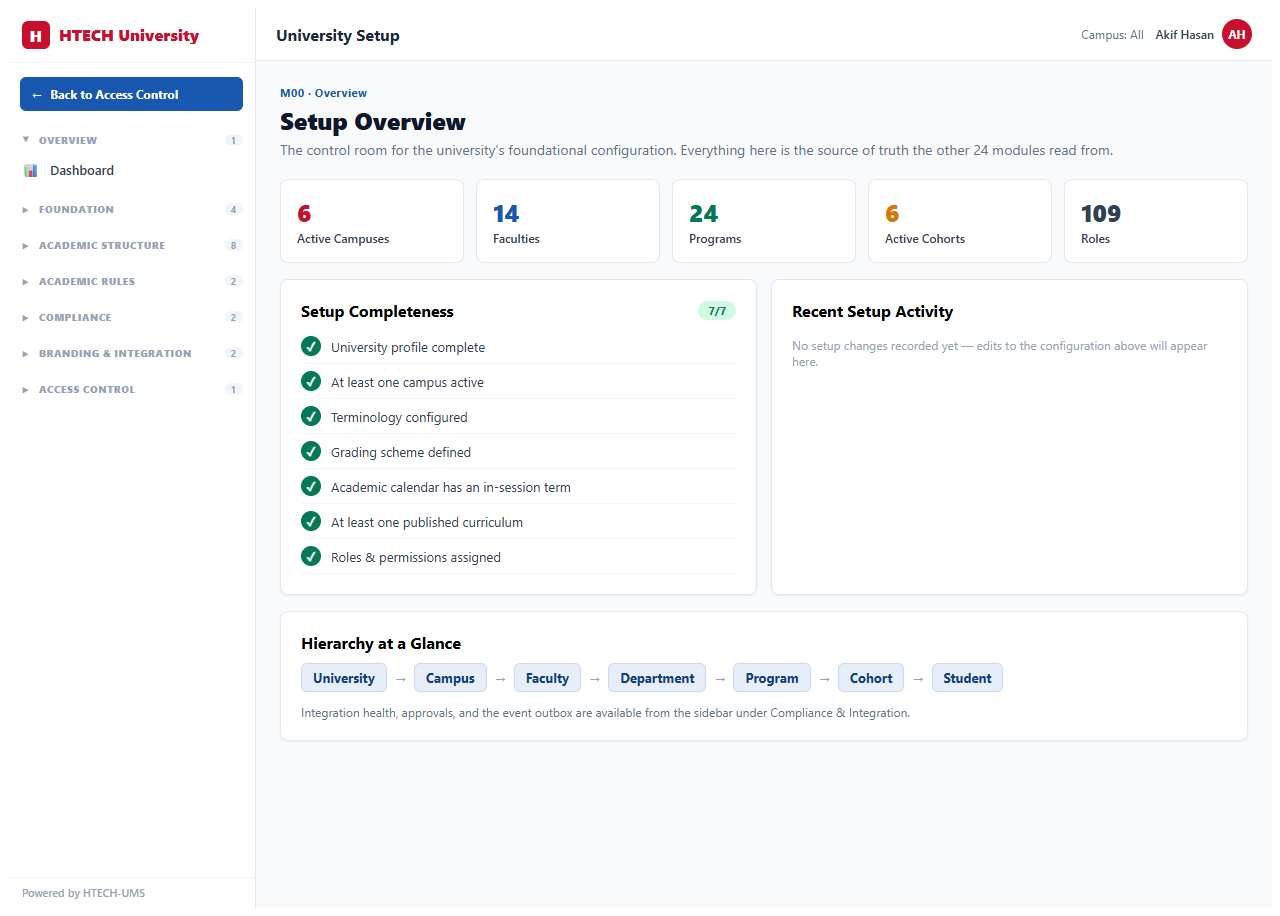Click the University Setup header title
The width and height of the screenshot is (1280, 916).
(x=338, y=36)
